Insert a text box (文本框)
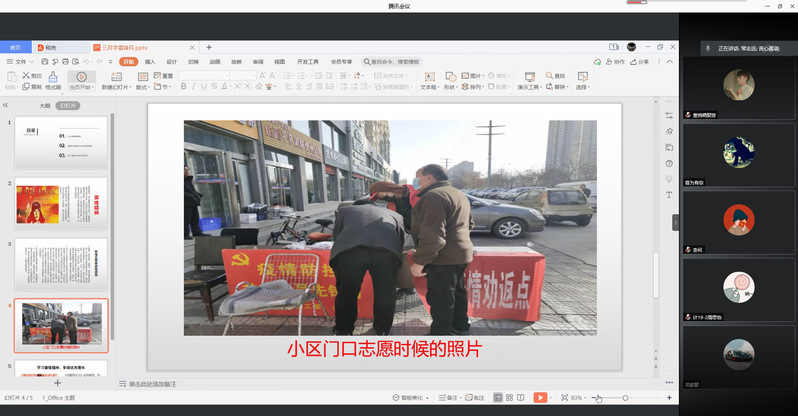 click(x=429, y=79)
